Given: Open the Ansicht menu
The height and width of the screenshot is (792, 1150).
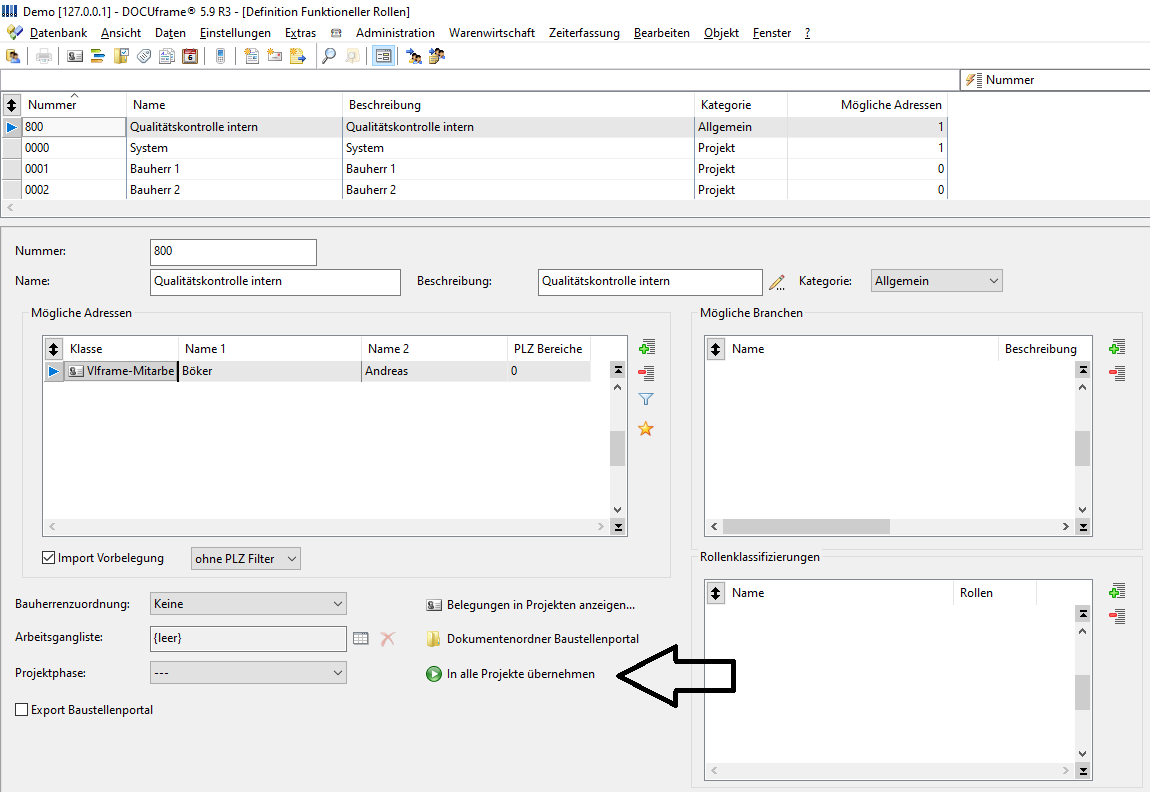Looking at the screenshot, I should click(121, 33).
